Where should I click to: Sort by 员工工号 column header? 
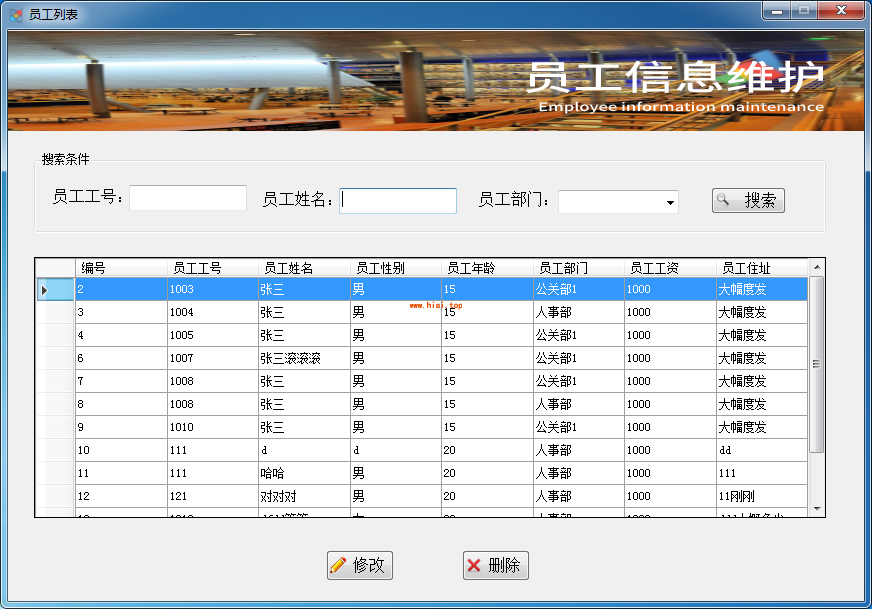[x=212, y=268]
